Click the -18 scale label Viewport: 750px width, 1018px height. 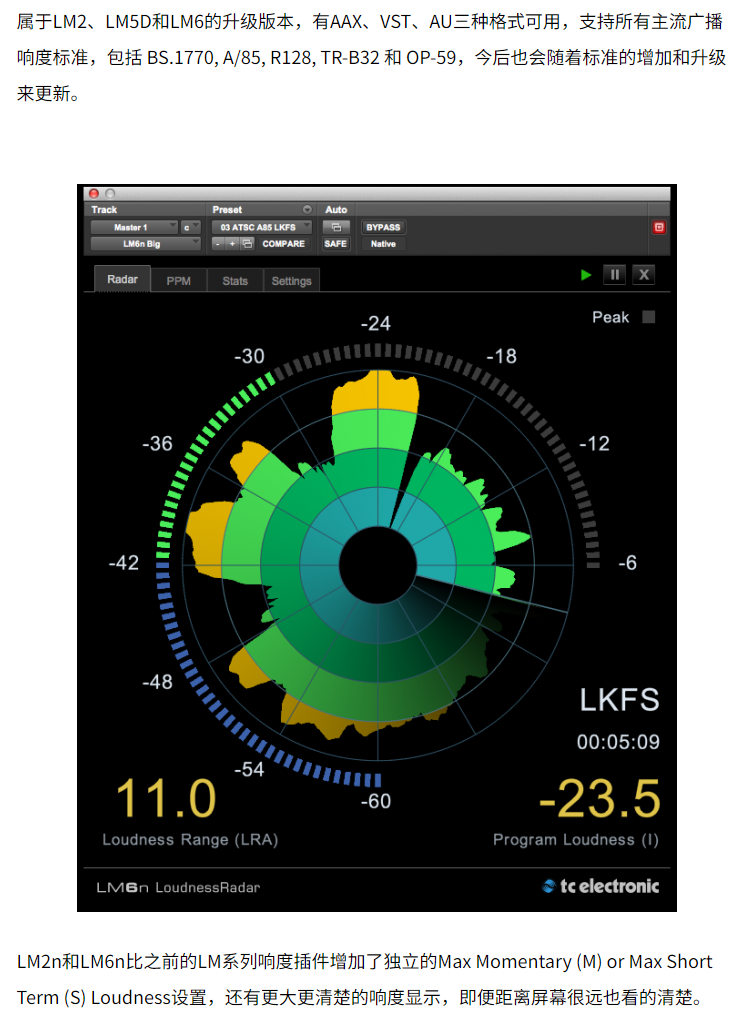[501, 356]
